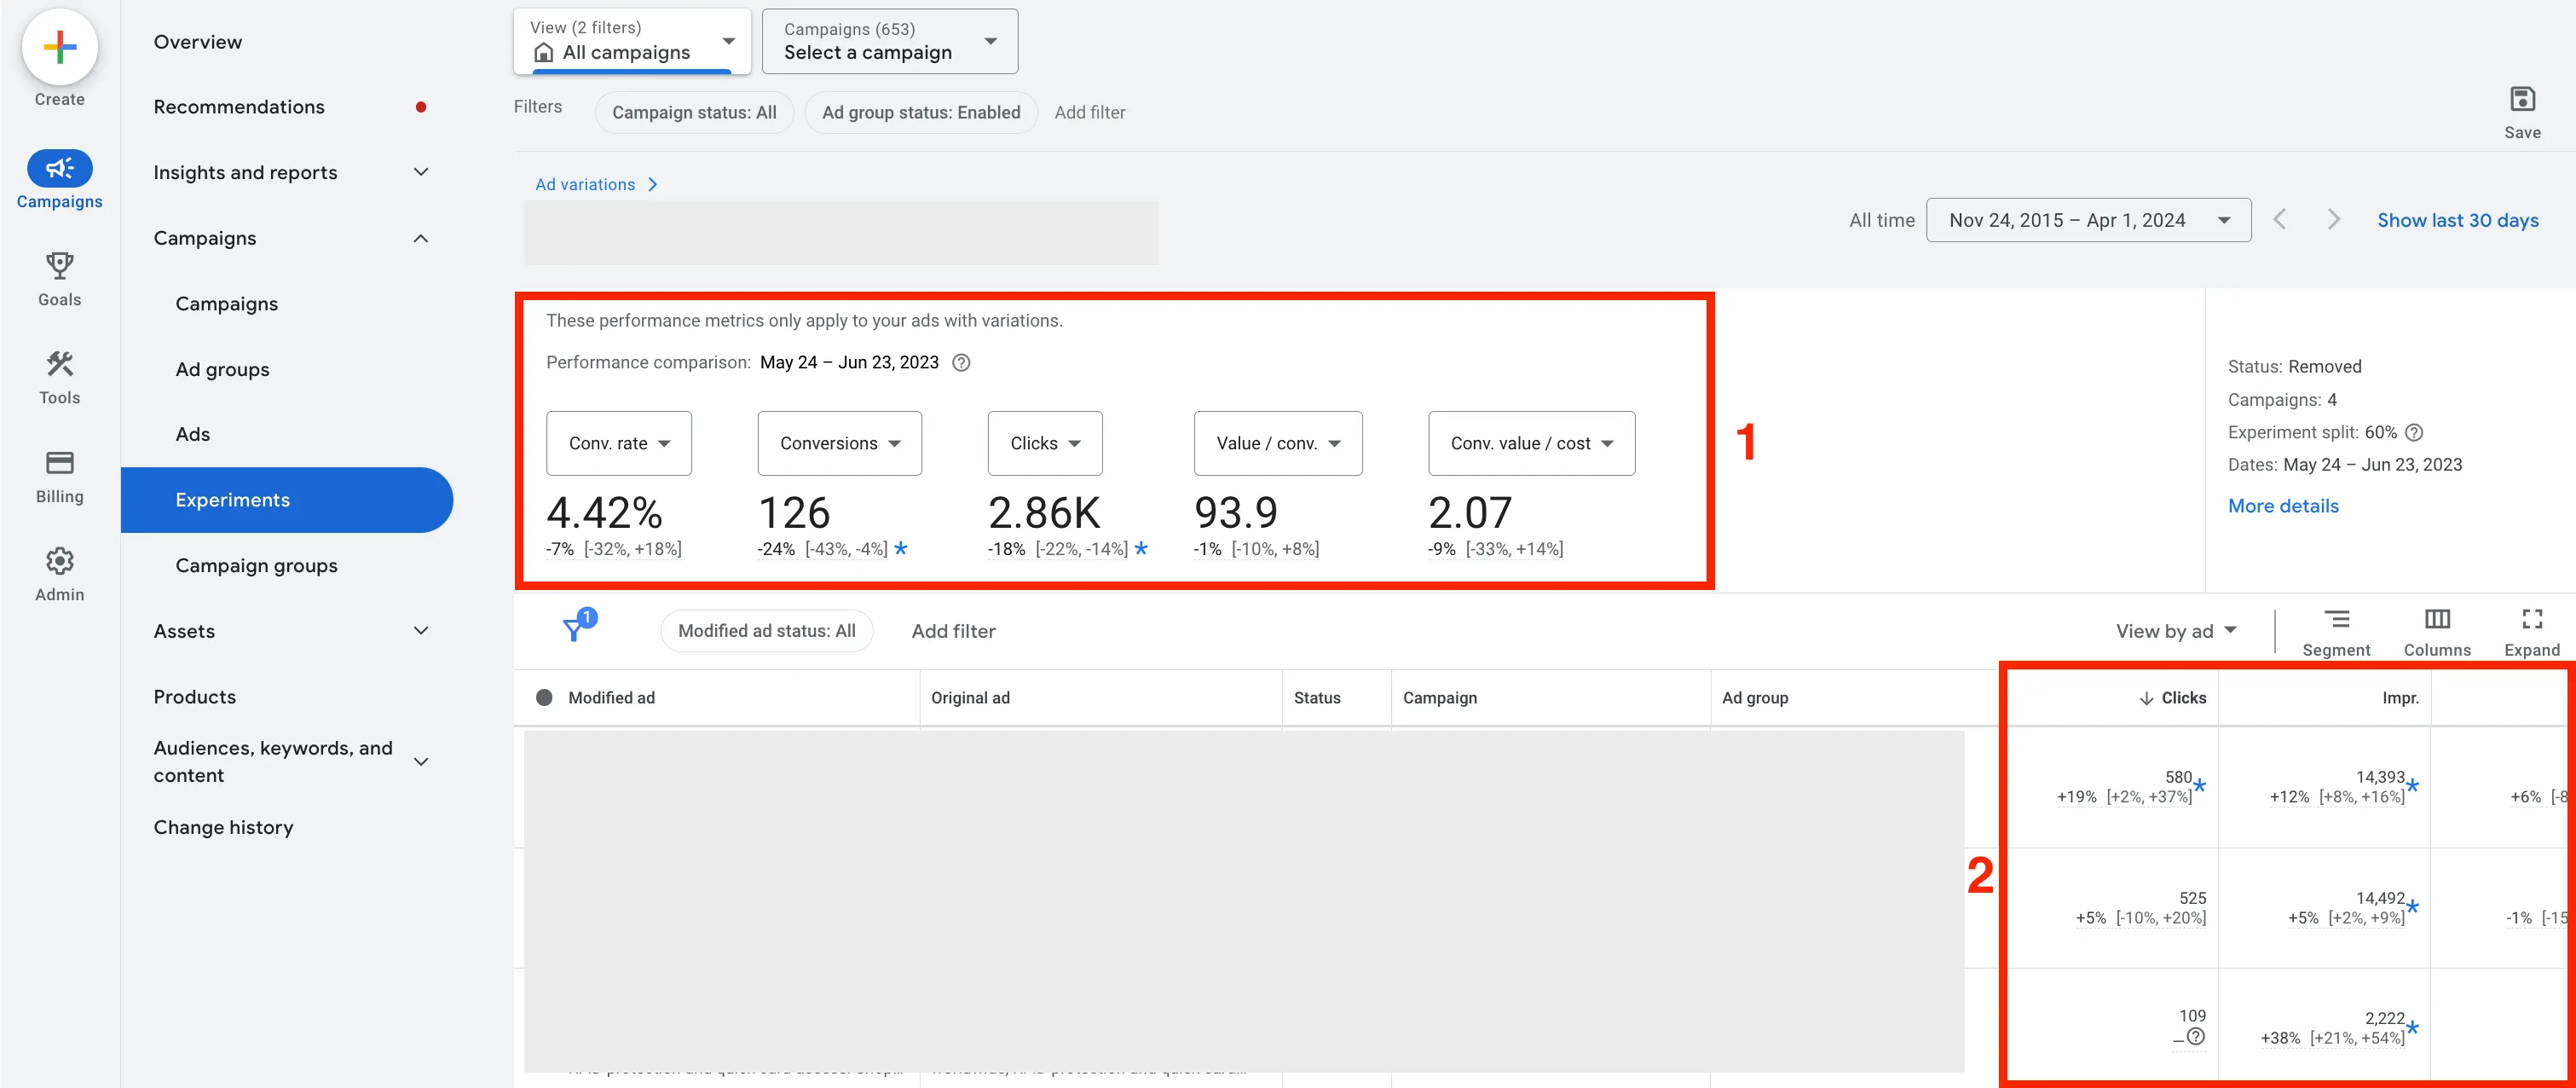
Task: Click the Original ad column header
Action: tap(970, 698)
